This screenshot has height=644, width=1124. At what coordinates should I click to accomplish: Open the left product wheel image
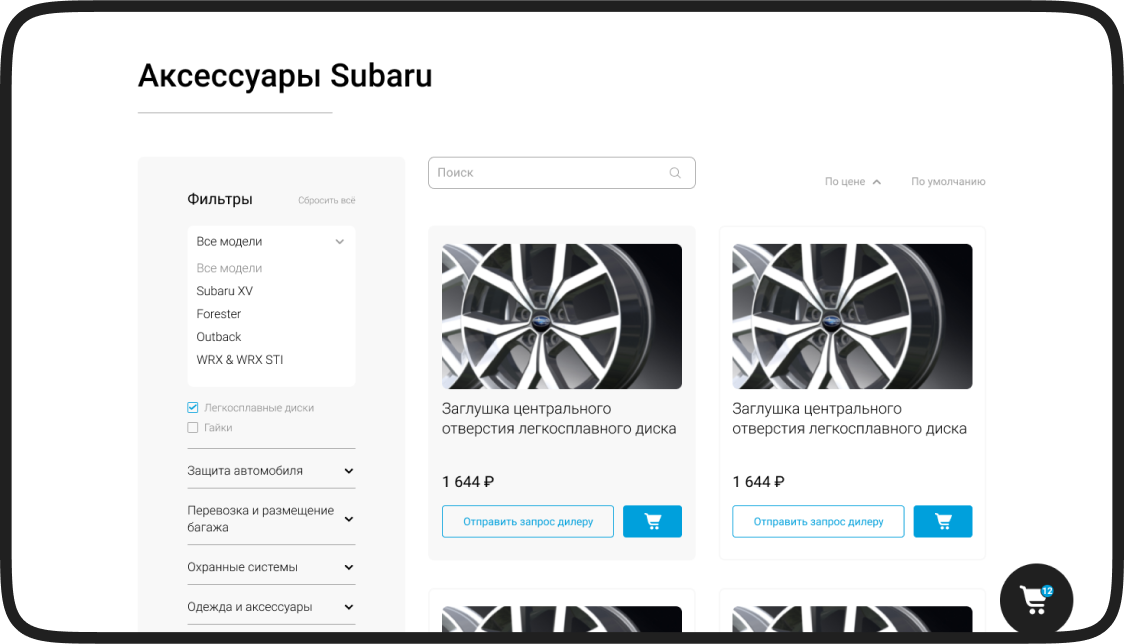tap(561, 316)
